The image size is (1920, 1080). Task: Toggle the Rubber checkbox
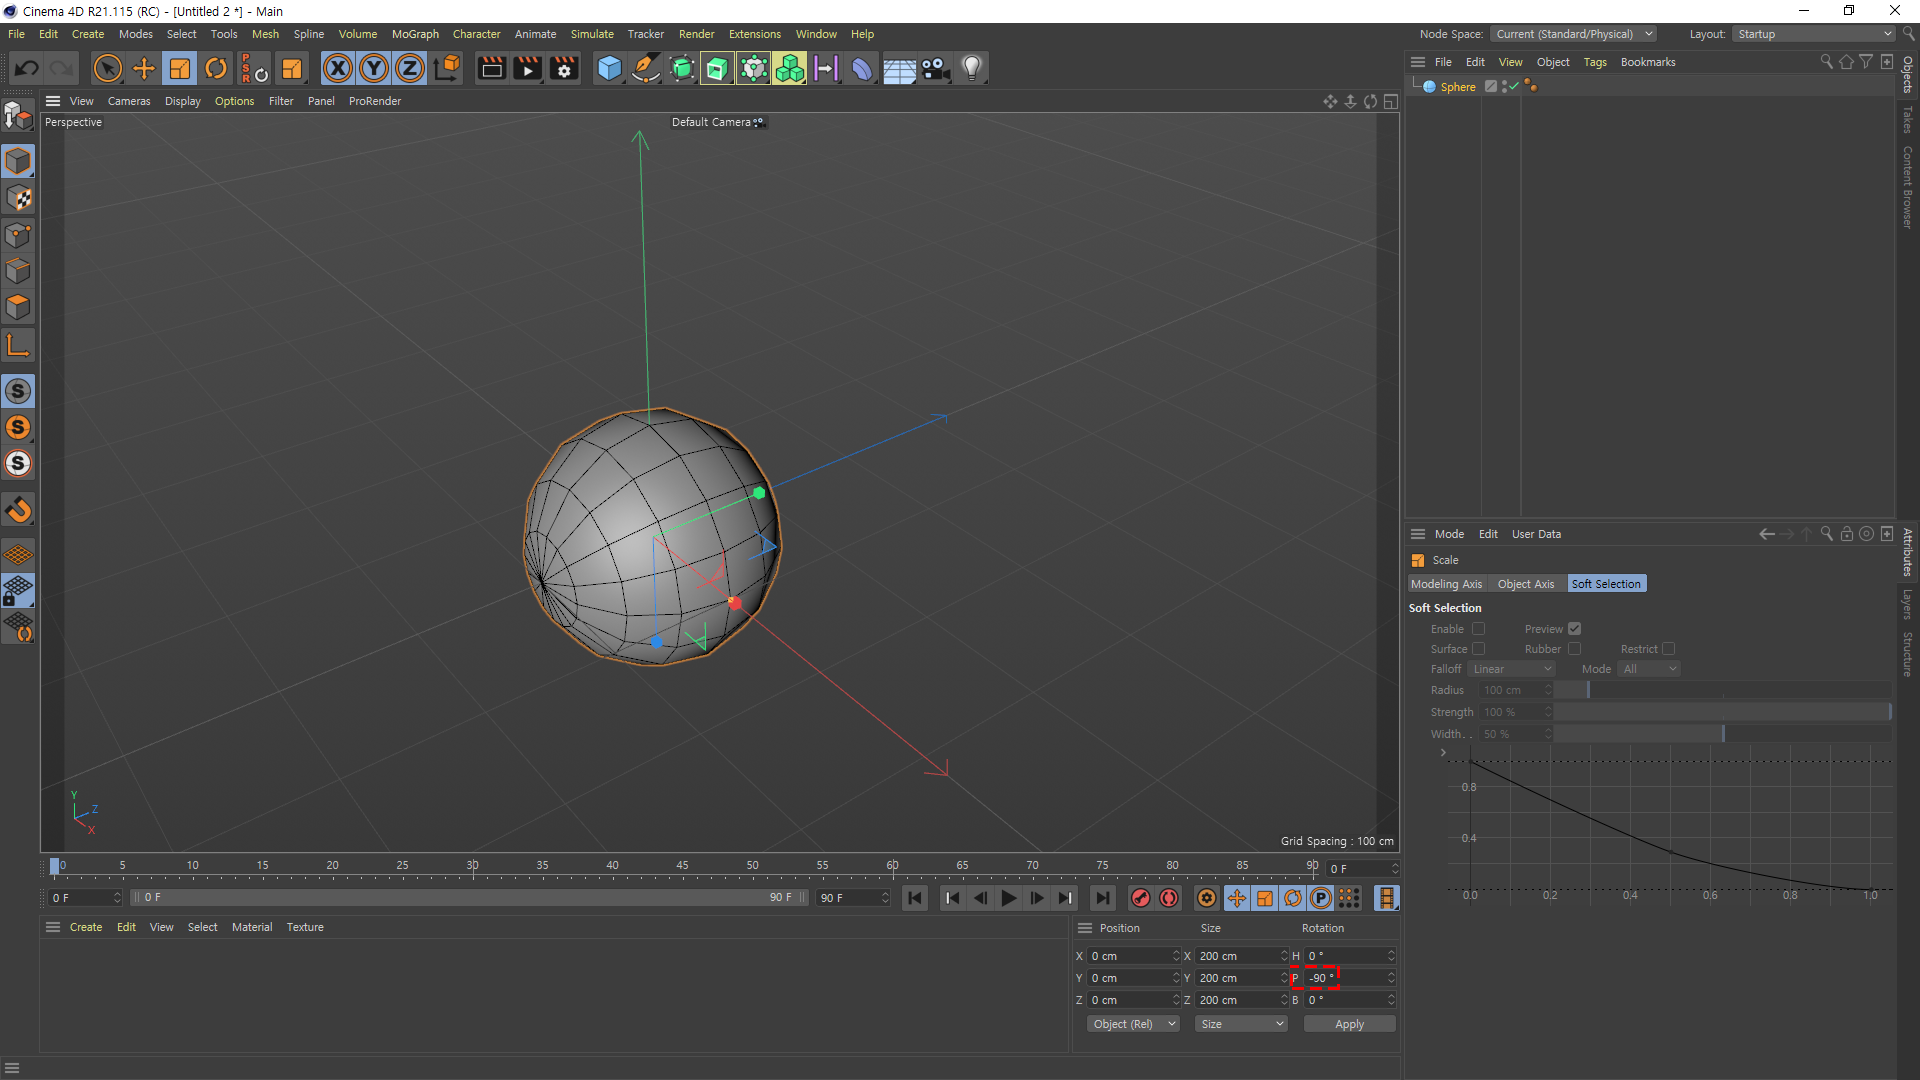[x=1574, y=649]
